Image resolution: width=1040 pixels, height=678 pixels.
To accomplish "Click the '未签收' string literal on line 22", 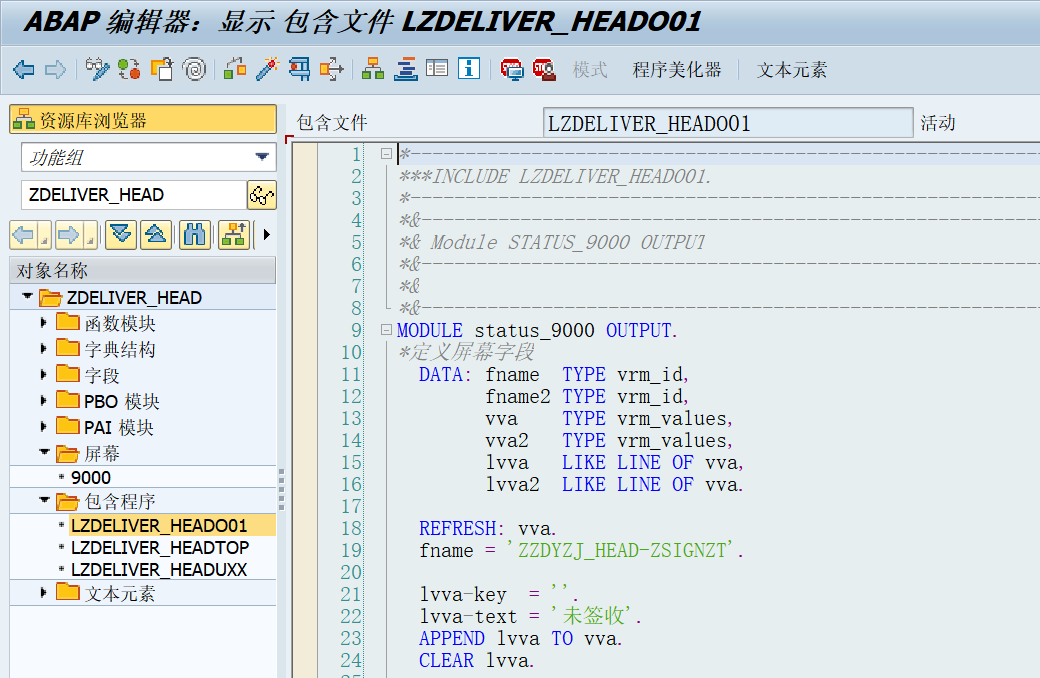I will click(594, 616).
